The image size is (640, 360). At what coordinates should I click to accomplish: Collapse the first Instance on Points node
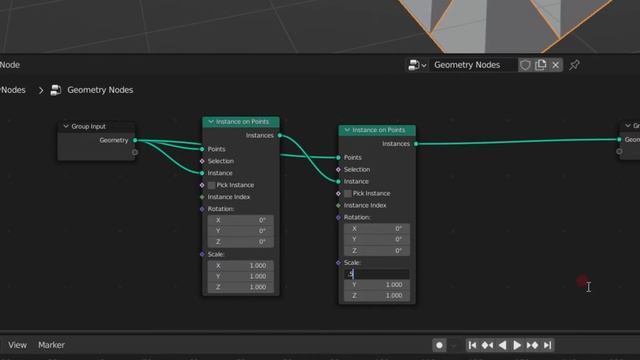tap(211, 122)
